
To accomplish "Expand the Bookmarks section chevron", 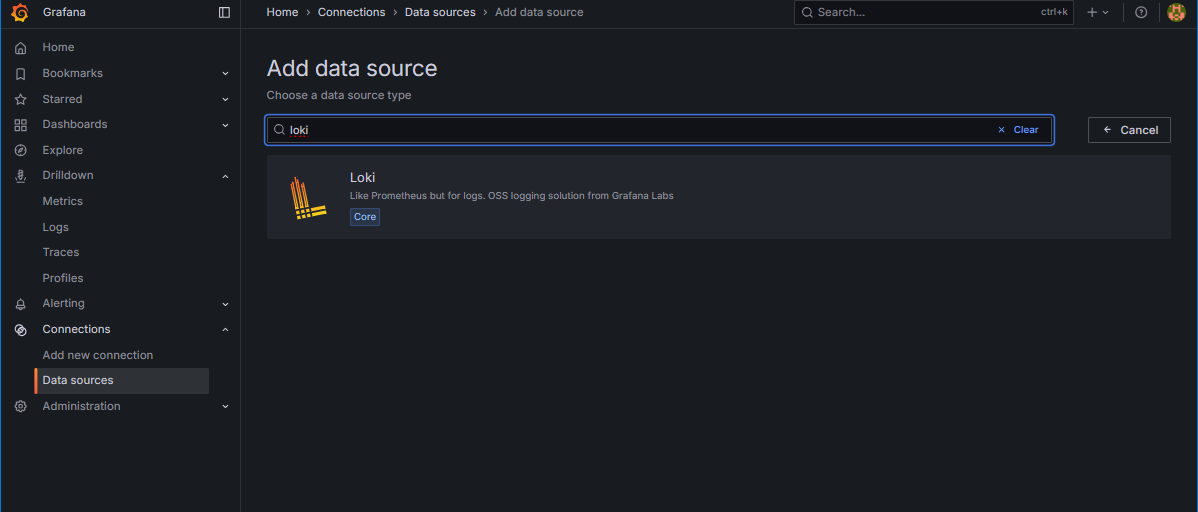I will (225, 74).
